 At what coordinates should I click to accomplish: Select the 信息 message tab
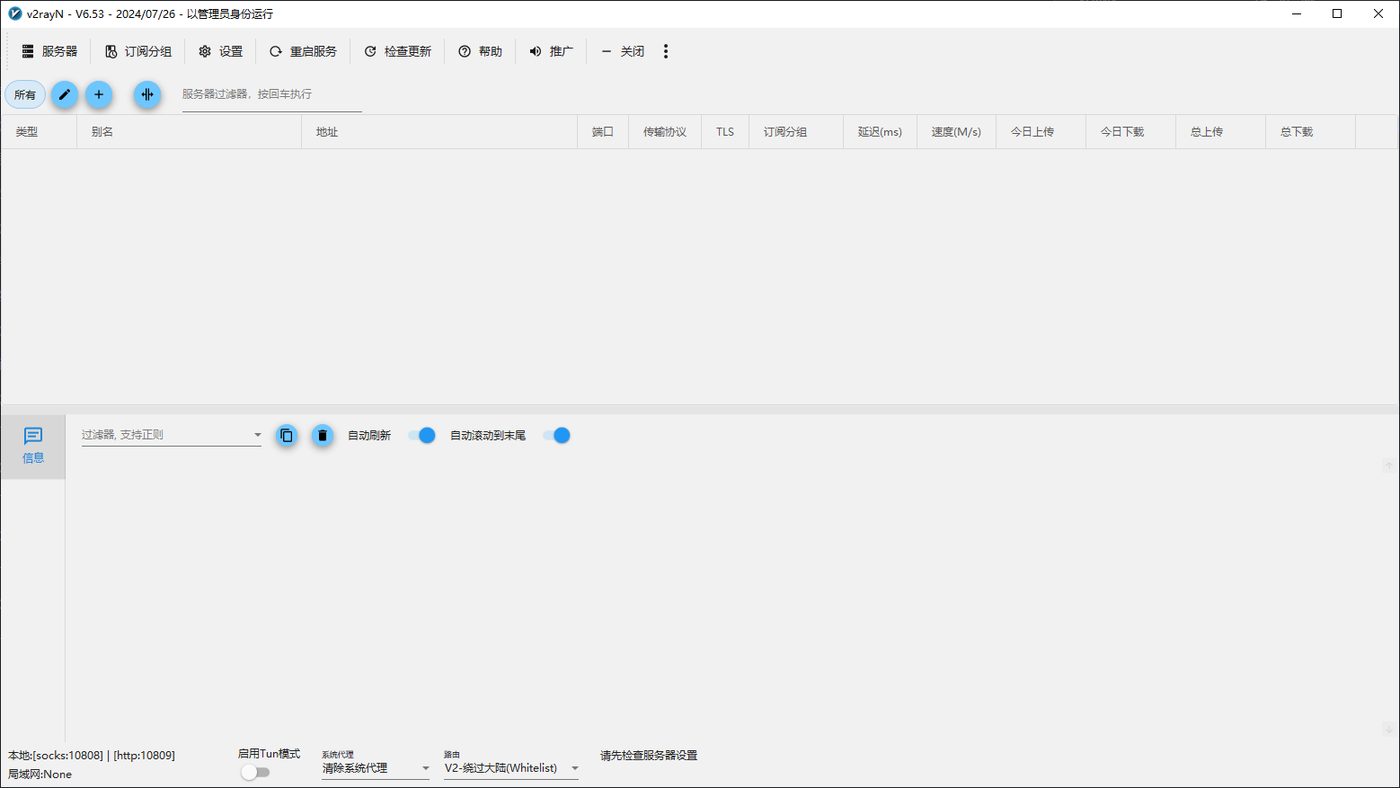click(33, 446)
